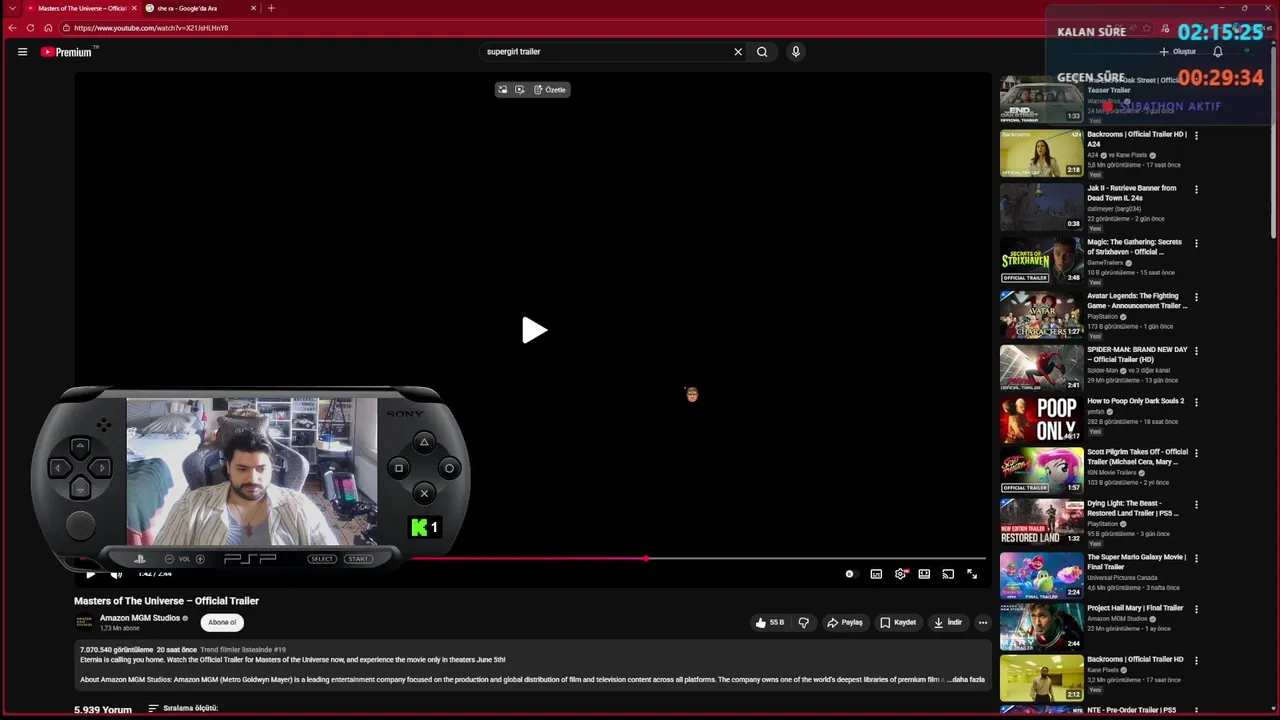Open the tab list dropdown arrow

12,8
